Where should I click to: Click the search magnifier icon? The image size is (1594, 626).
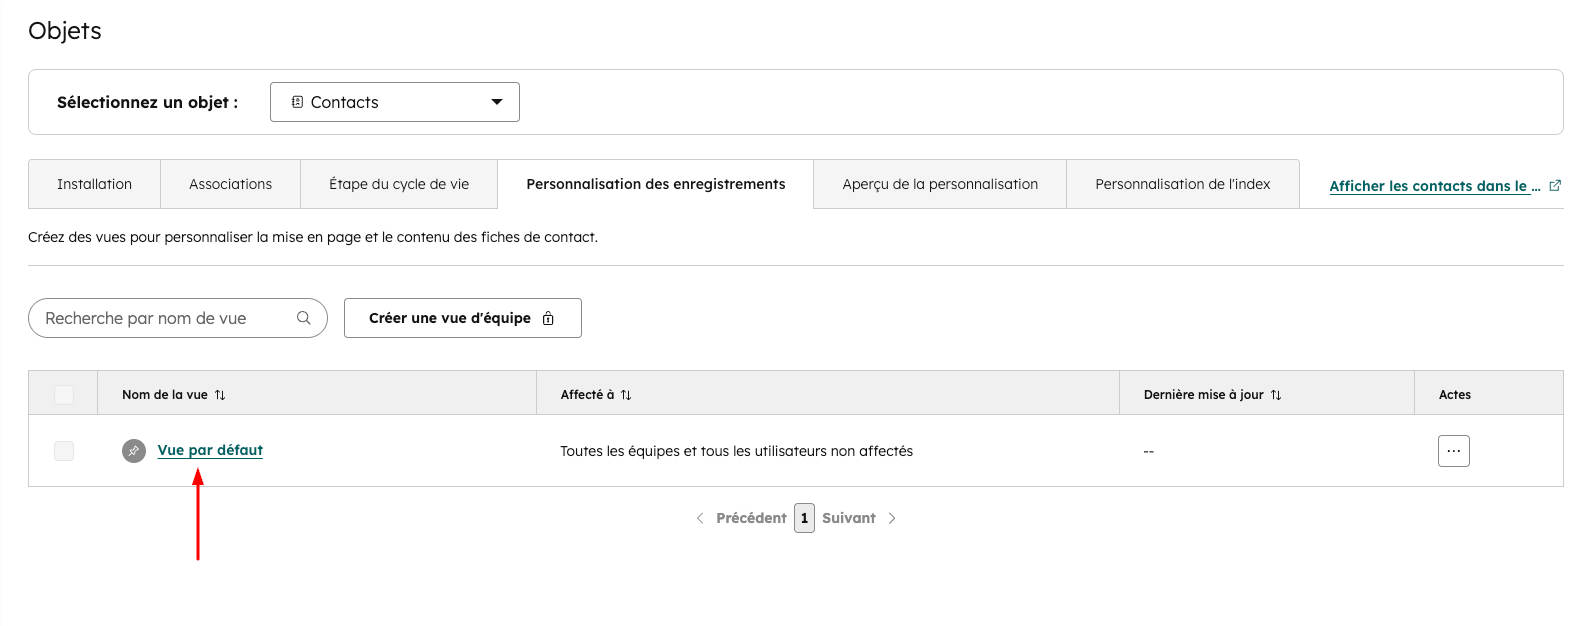pyautogui.click(x=304, y=318)
